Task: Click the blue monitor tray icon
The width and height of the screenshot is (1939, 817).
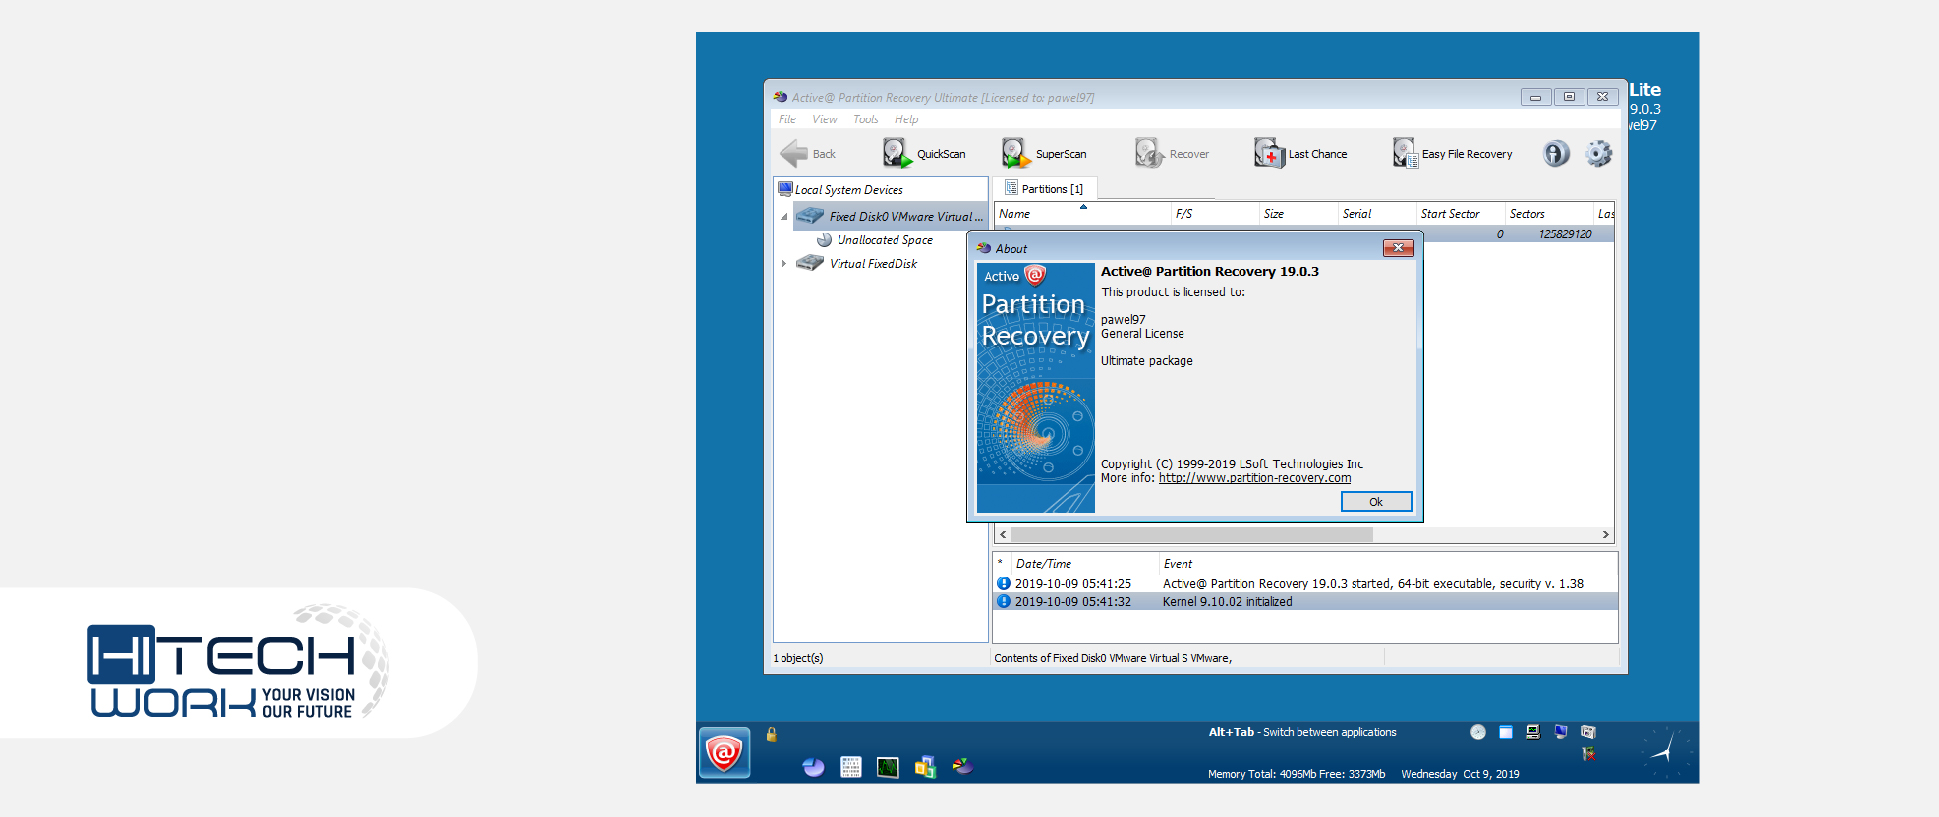Action: [x=1561, y=732]
